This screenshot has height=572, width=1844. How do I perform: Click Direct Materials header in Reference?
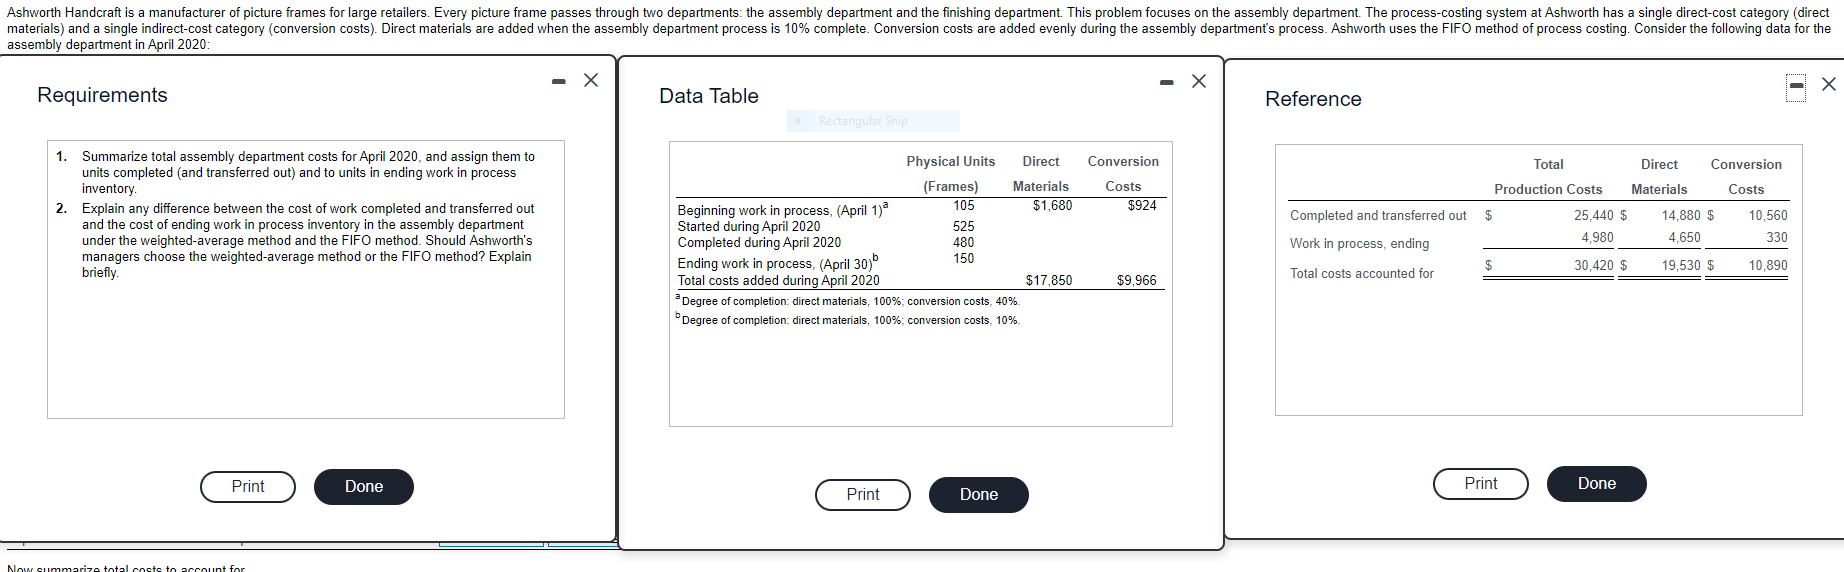pyautogui.click(x=1659, y=177)
